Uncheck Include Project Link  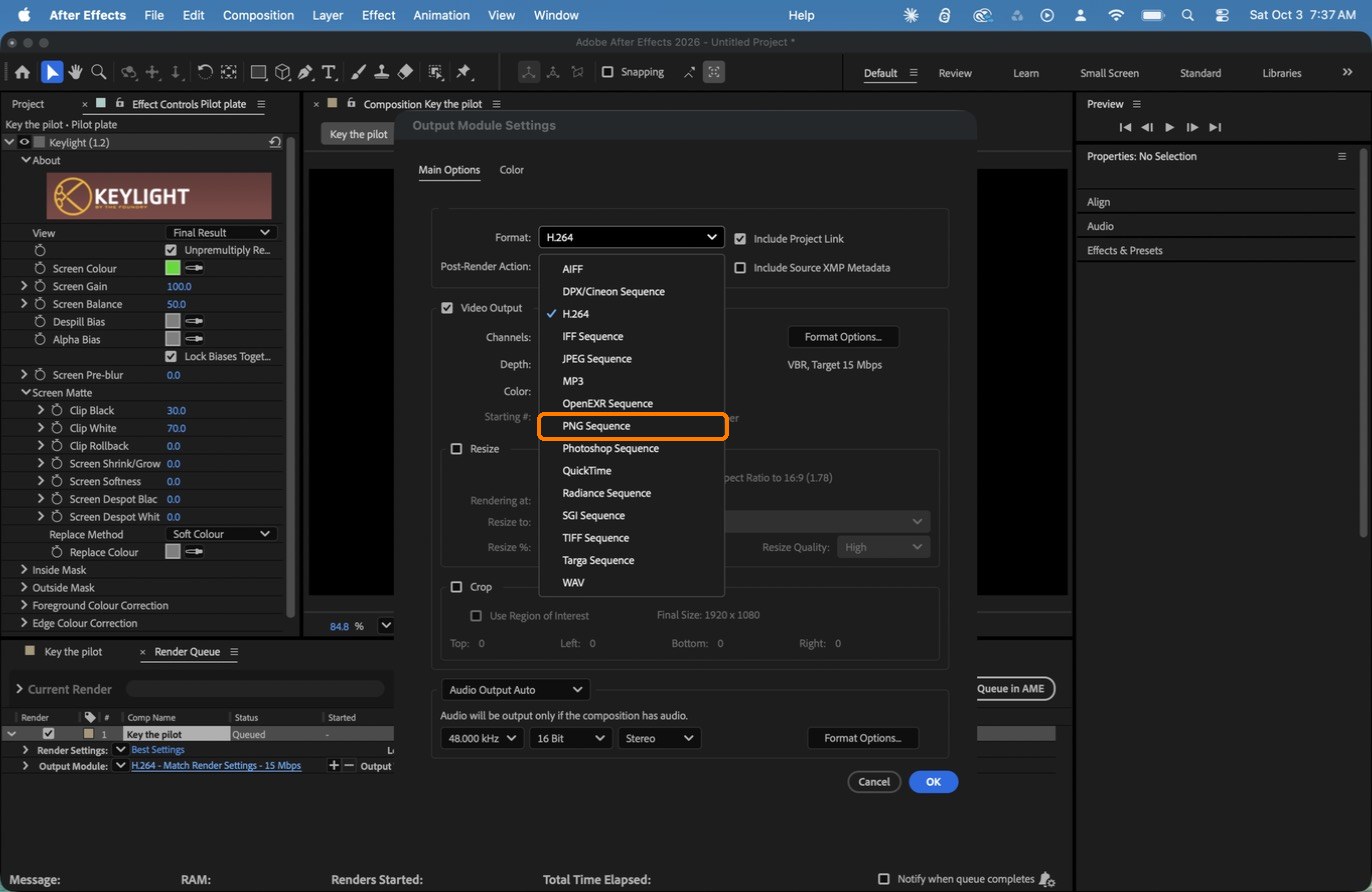(x=740, y=239)
